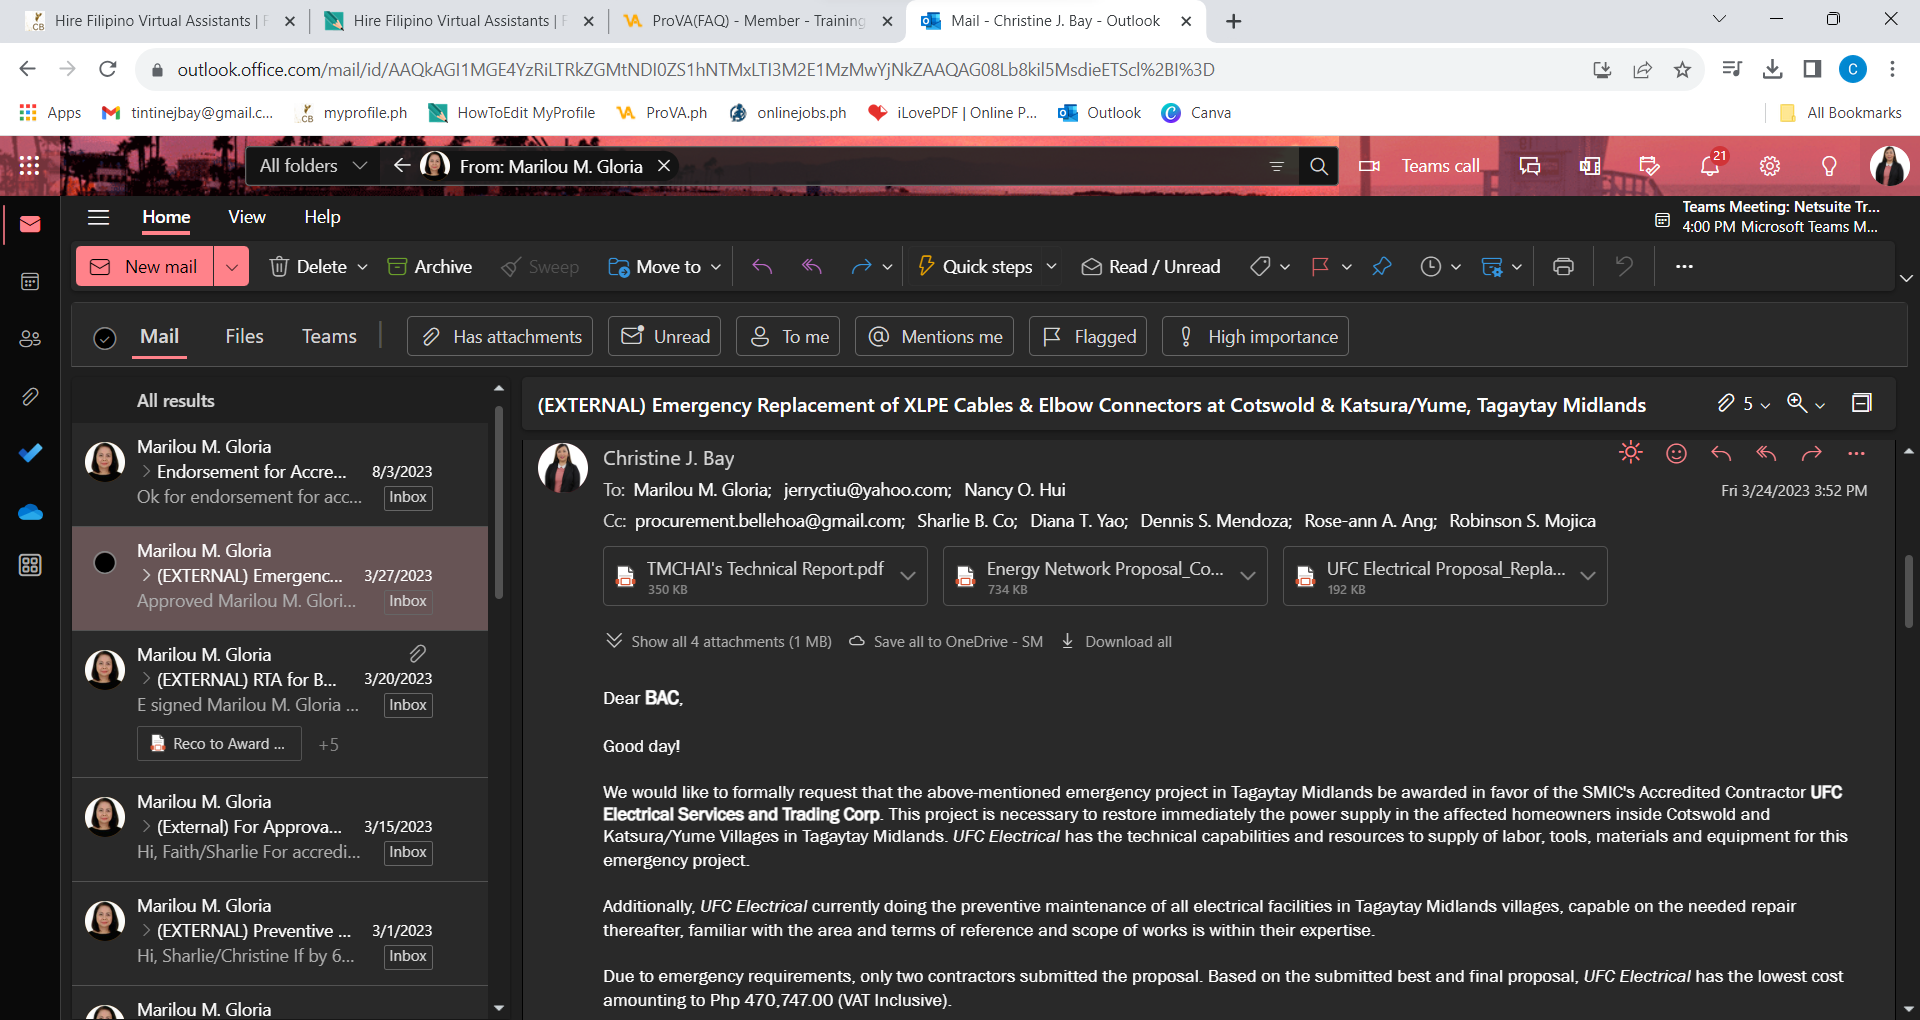Expand Energy Network Proposal attachment options
The width and height of the screenshot is (1920, 1020).
click(x=1248, y=576)
